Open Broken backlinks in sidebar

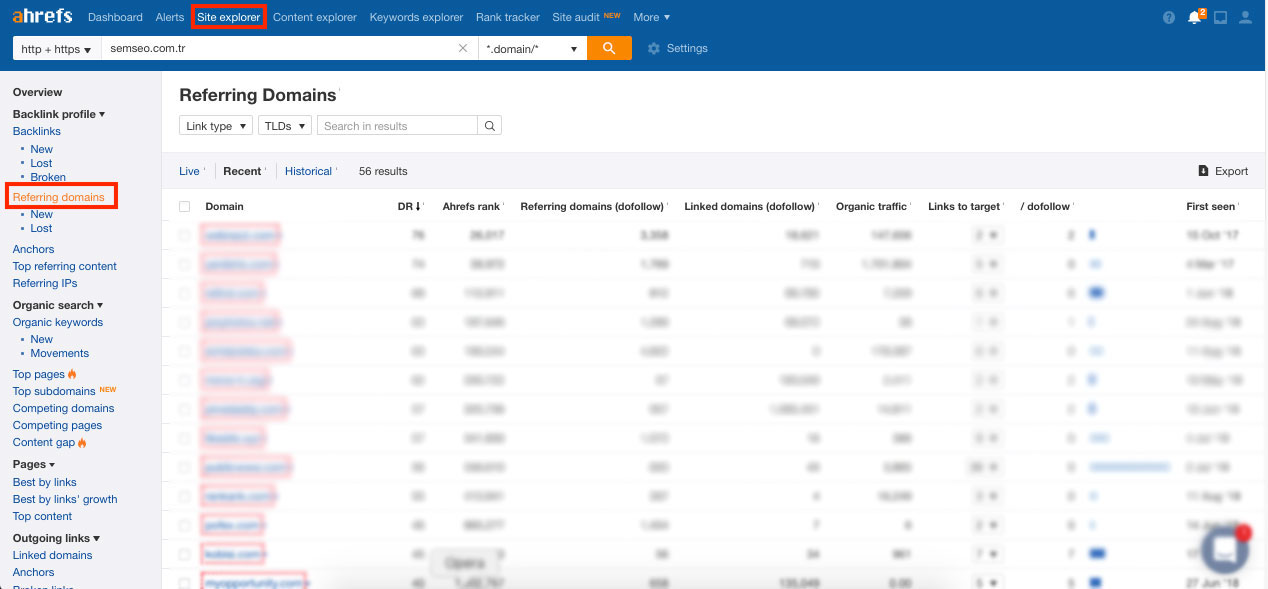(48, 177)
